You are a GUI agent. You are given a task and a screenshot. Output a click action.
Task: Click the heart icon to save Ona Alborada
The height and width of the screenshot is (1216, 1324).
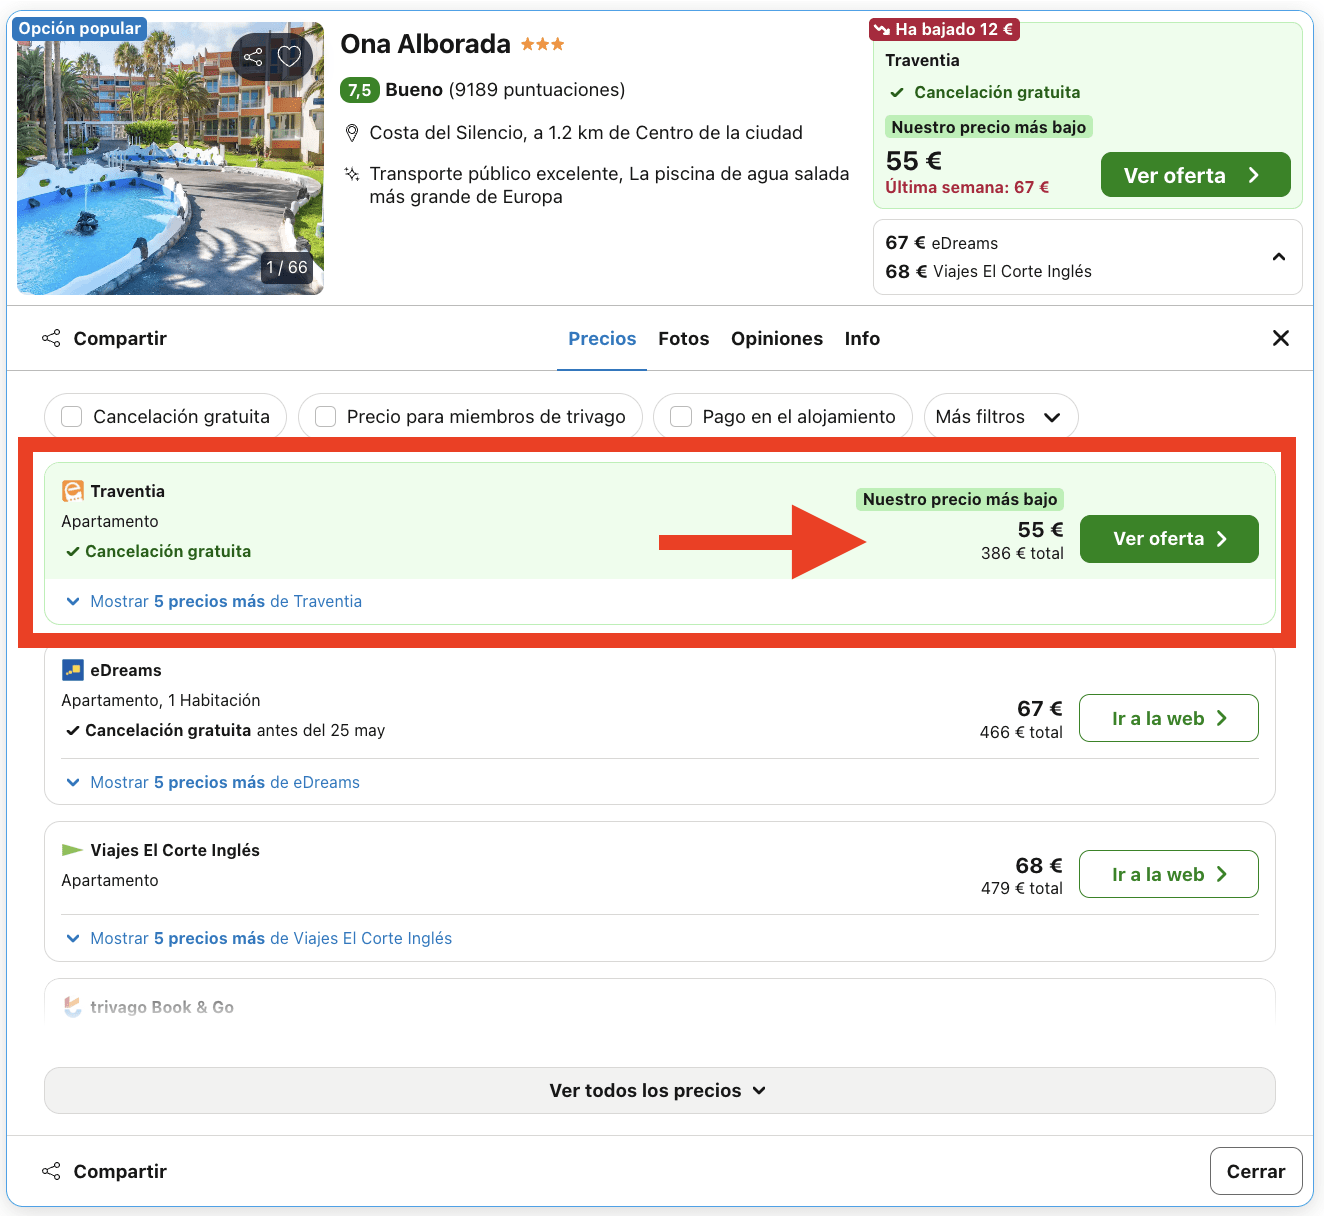pos(290,57)
